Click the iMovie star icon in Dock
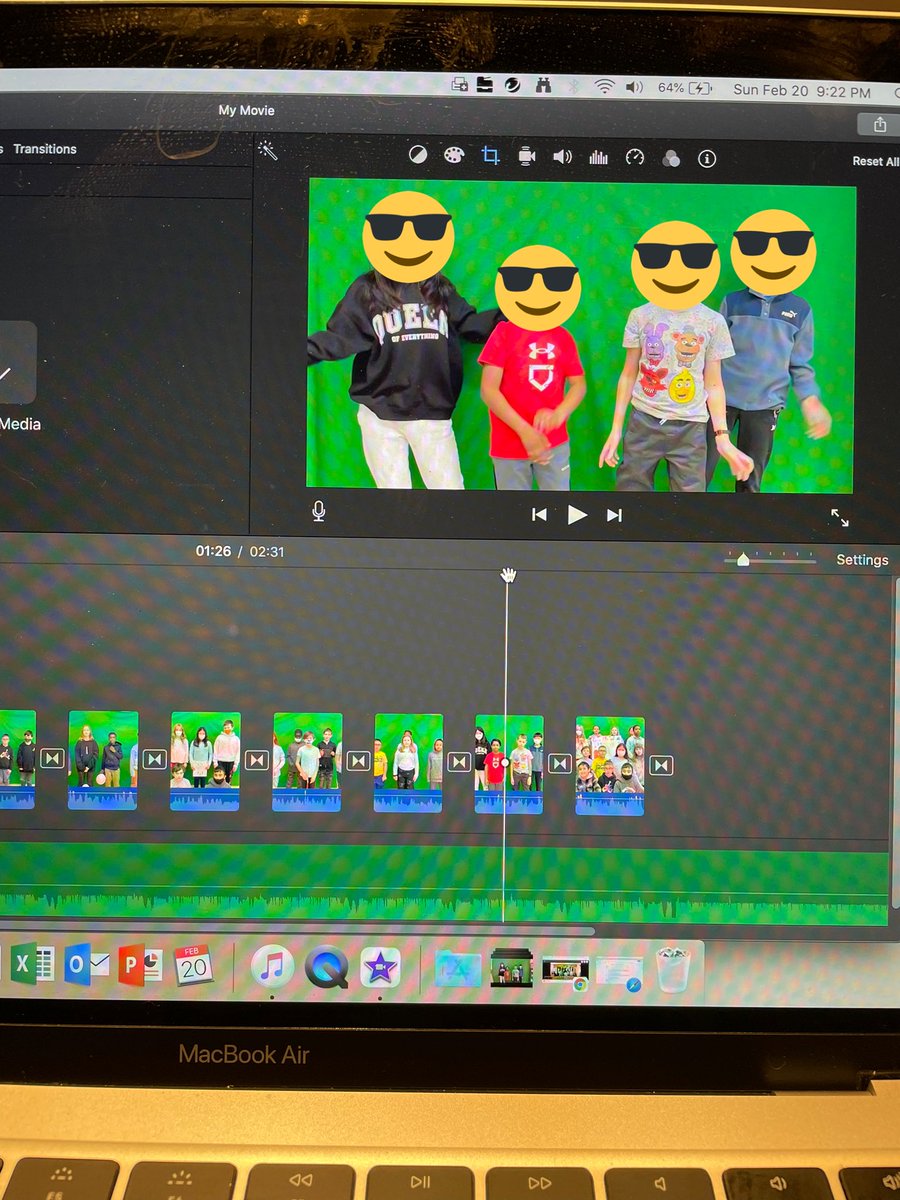This screenshot has width=900, height=1200. click(x=380, y=968)
